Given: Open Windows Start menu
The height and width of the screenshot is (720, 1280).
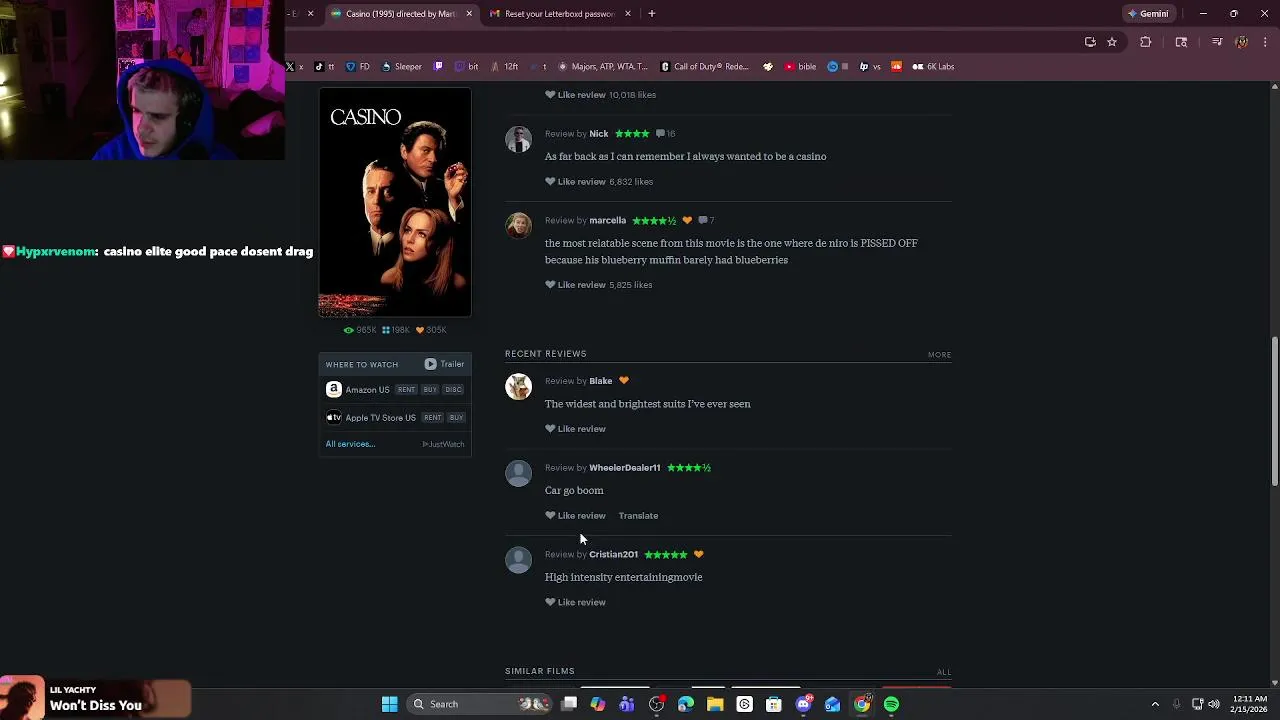Looking at the screenshot, I should point(390,705).
